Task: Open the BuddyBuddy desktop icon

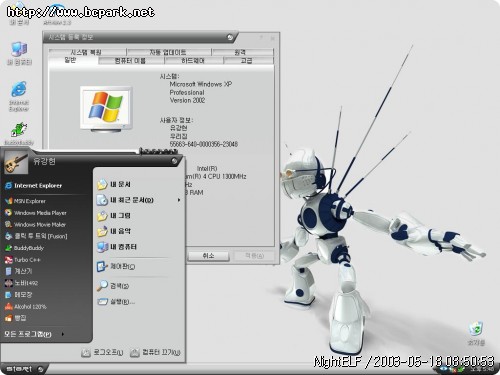Action: click(19, 133)
